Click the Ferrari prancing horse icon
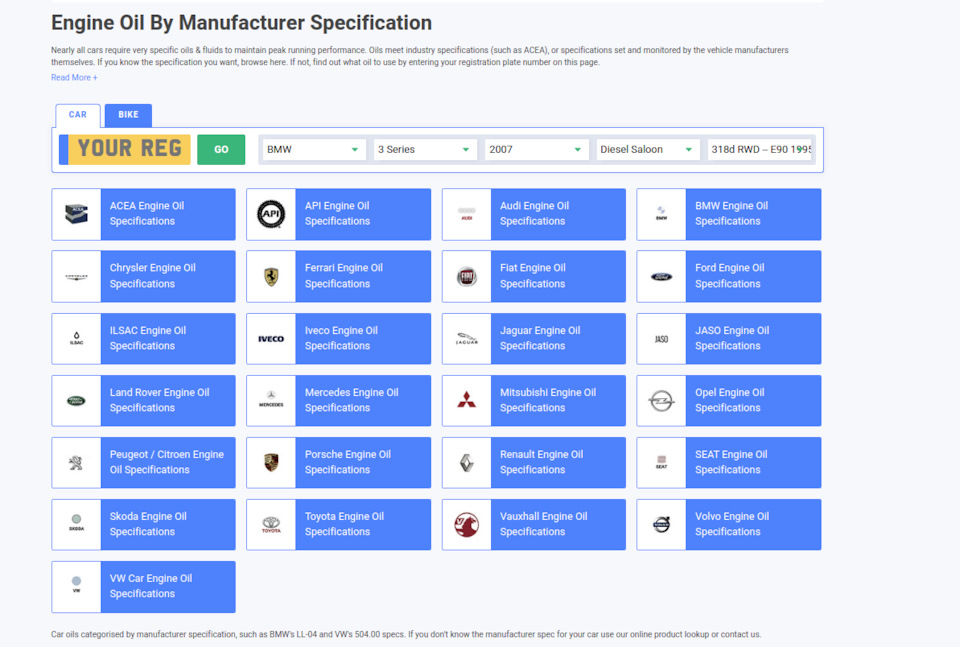The width and height of the screenshot is (960, 647). click(x=271, y=277)
